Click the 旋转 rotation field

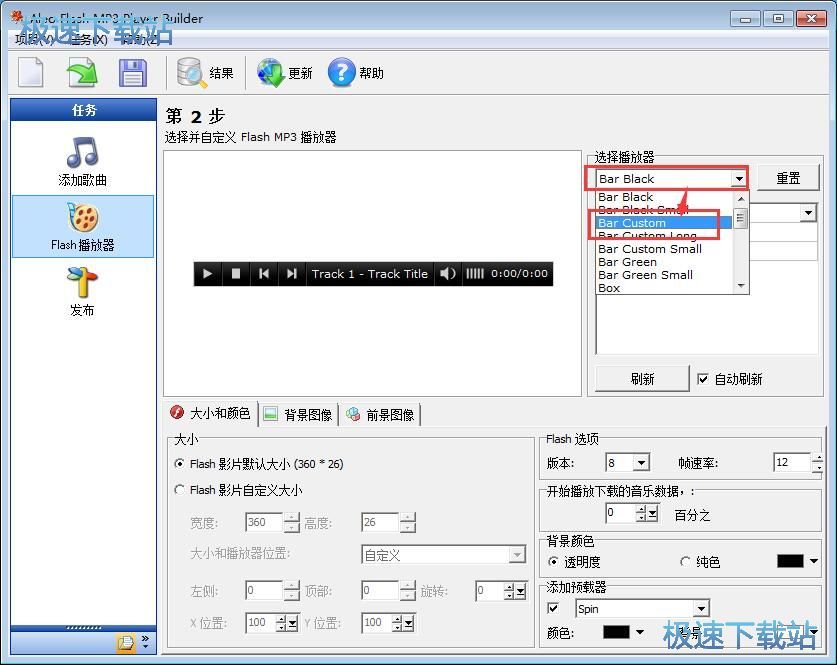click(489, 591)
